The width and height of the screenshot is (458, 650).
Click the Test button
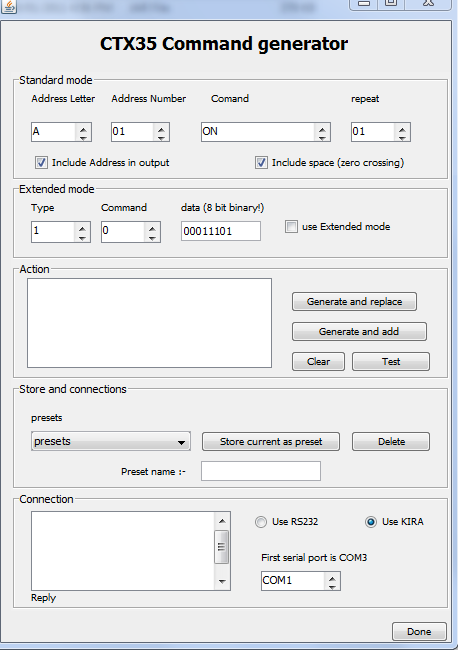(391, 361)
